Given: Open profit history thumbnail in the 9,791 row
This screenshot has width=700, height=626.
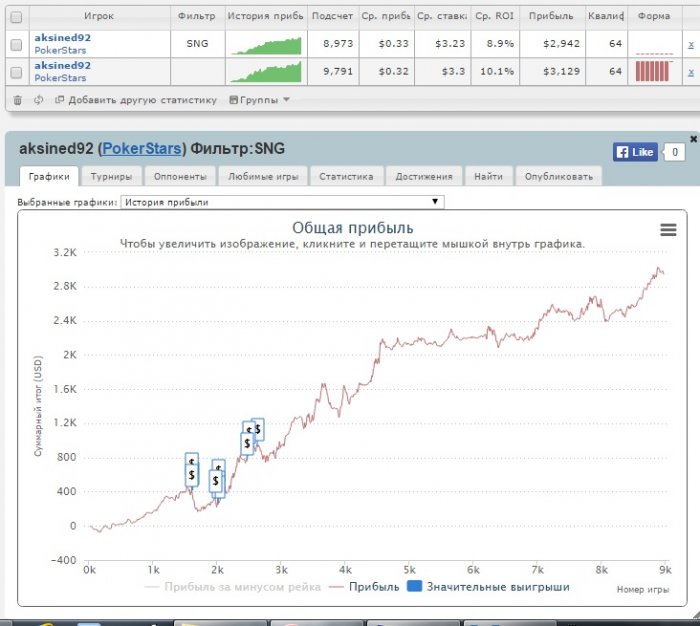Looking at the screenshot, I should pos(267,72).
